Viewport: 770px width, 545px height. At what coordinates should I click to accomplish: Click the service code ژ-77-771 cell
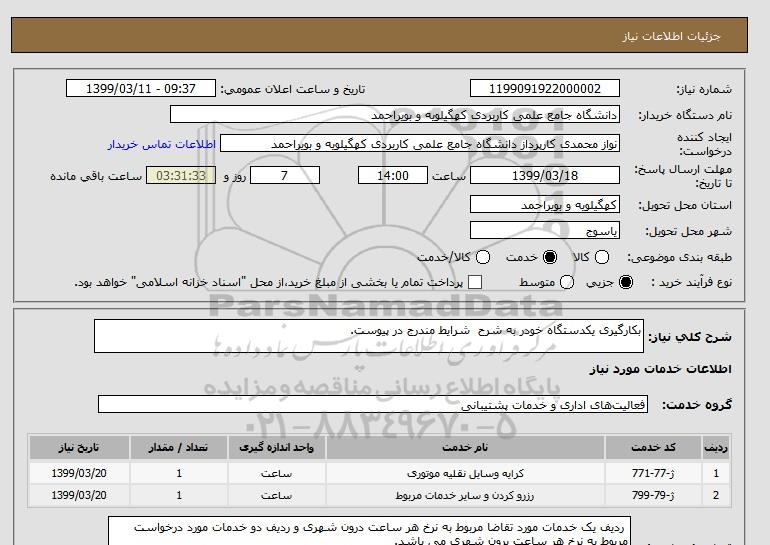pos(653,473)
